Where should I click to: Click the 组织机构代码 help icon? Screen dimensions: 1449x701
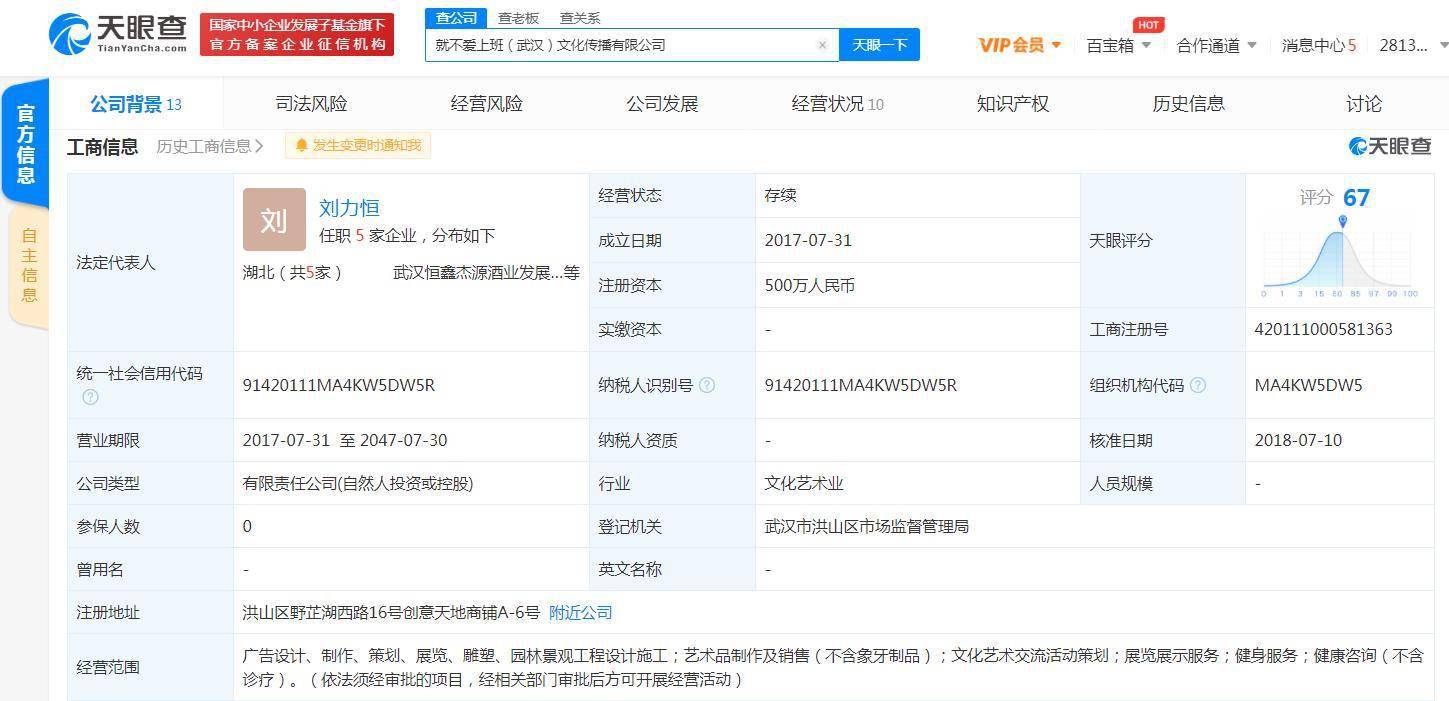click(x=1198, y=385)
